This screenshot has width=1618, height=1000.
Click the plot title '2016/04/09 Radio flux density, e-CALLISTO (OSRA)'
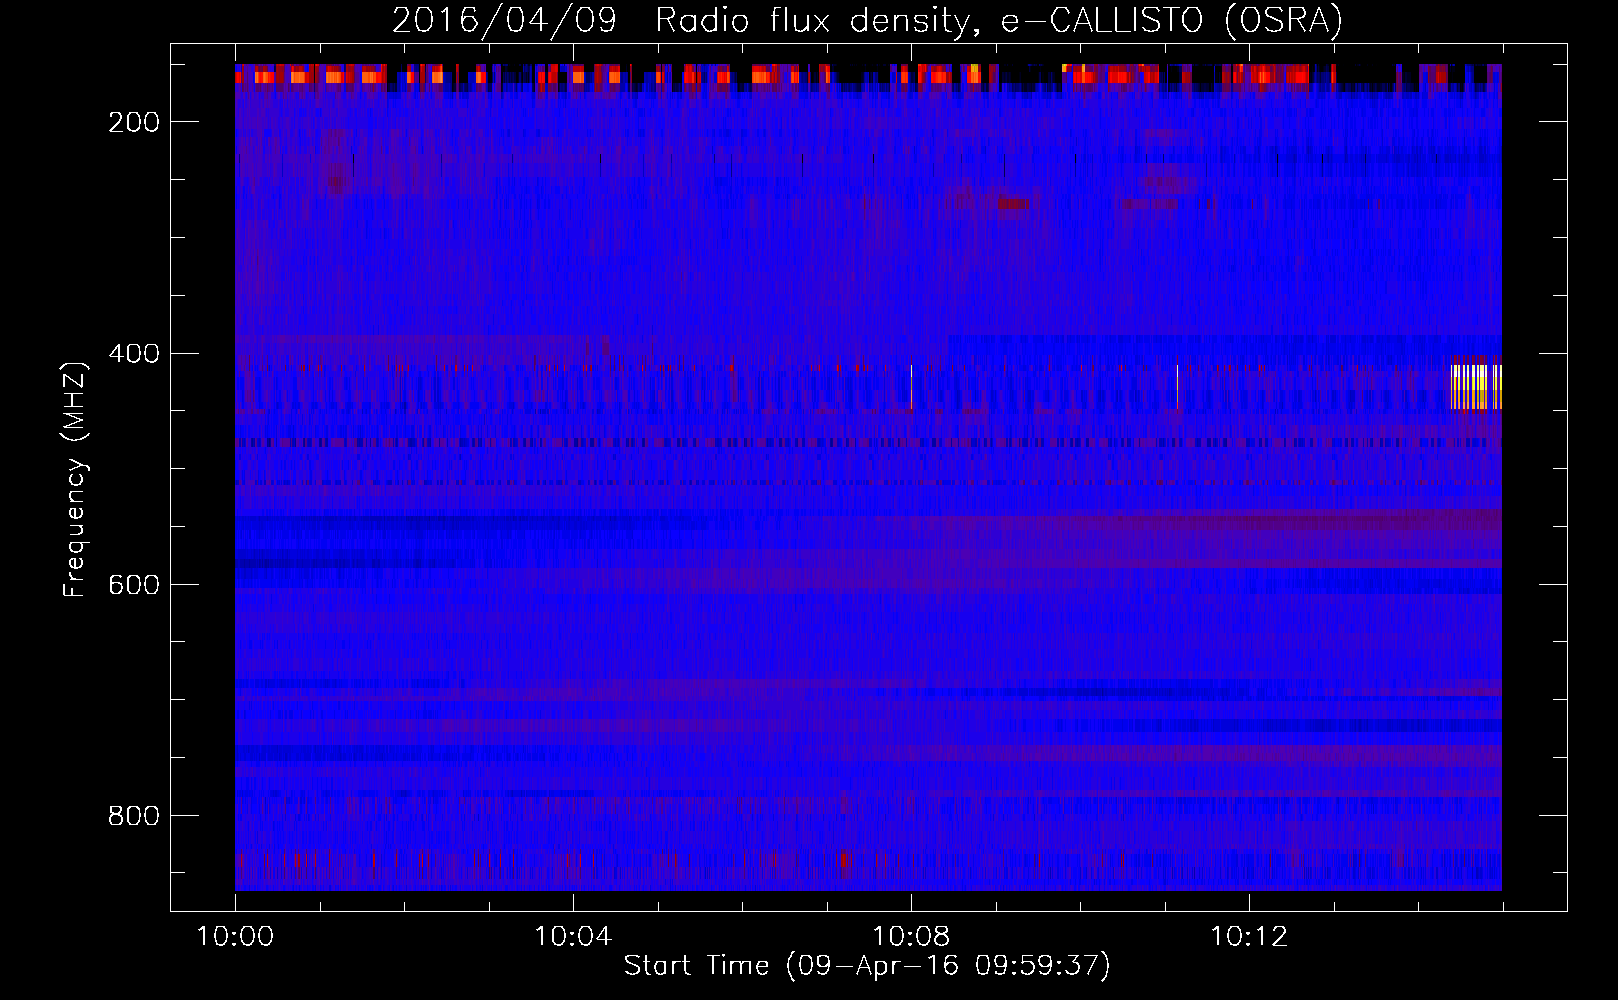867,20
